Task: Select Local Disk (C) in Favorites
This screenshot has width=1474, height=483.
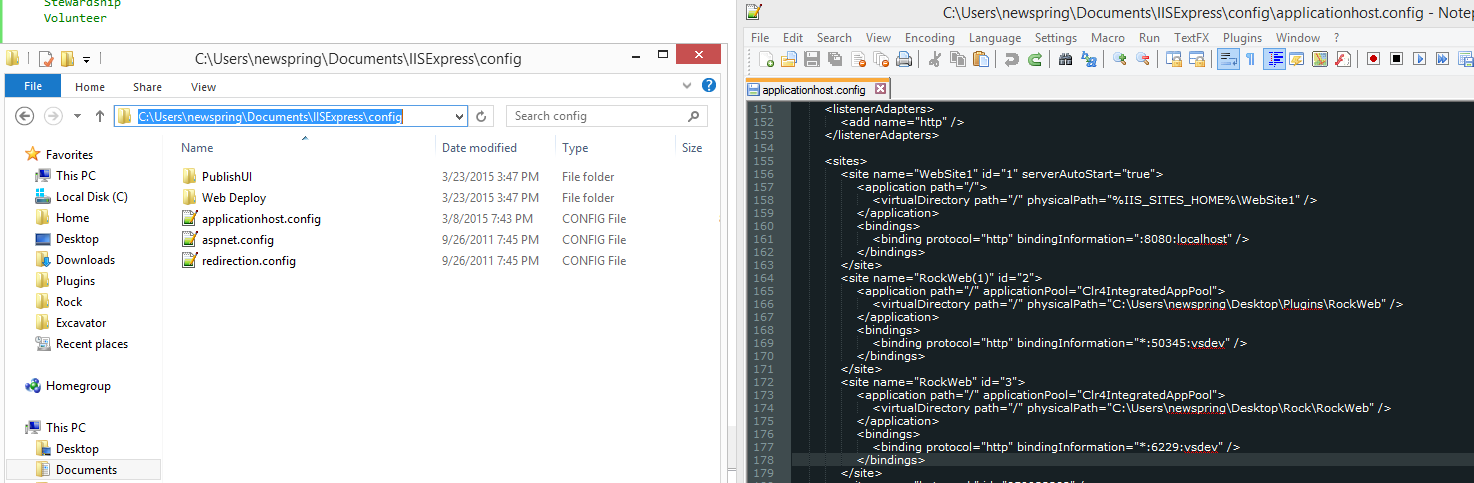Action: (x=91, y=197)
